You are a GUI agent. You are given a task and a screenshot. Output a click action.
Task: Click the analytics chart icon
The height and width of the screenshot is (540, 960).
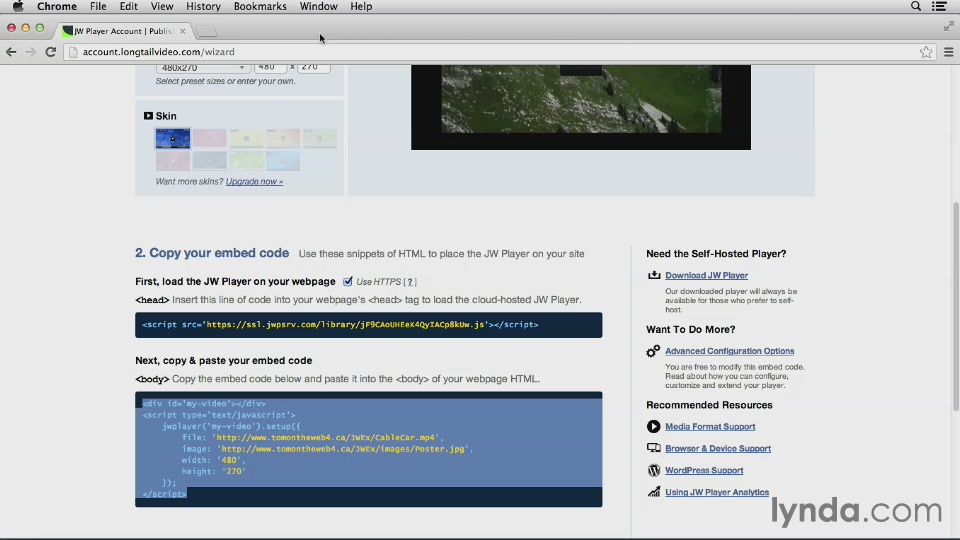point(653,492)
